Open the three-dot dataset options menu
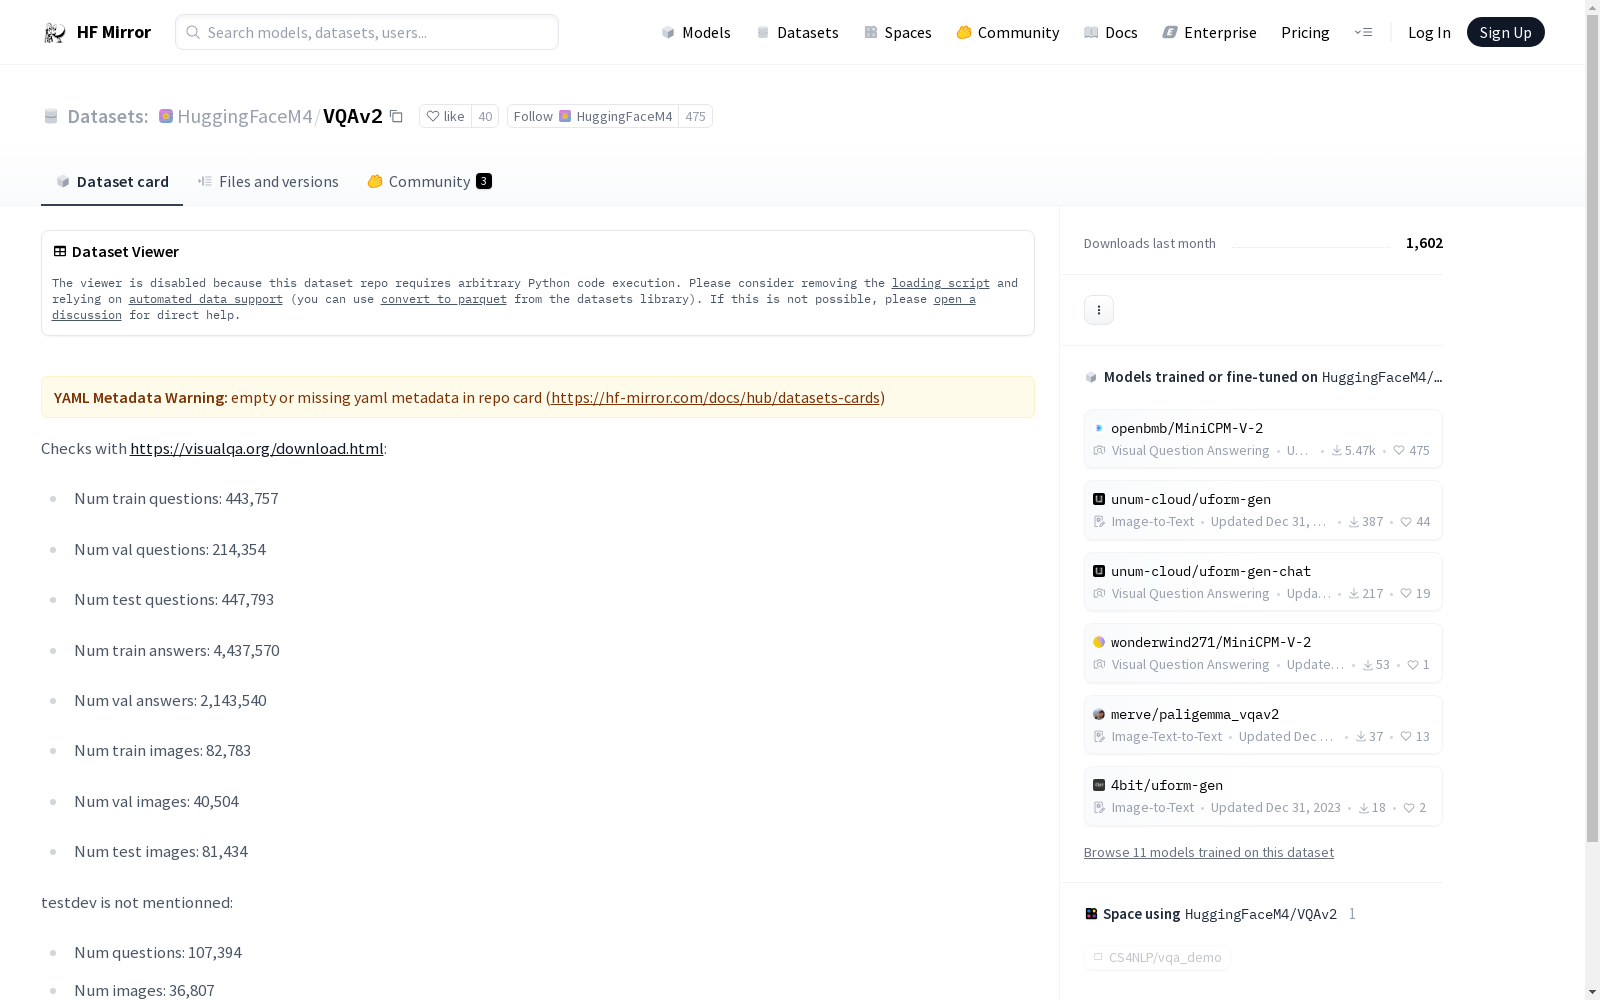 1098,310
